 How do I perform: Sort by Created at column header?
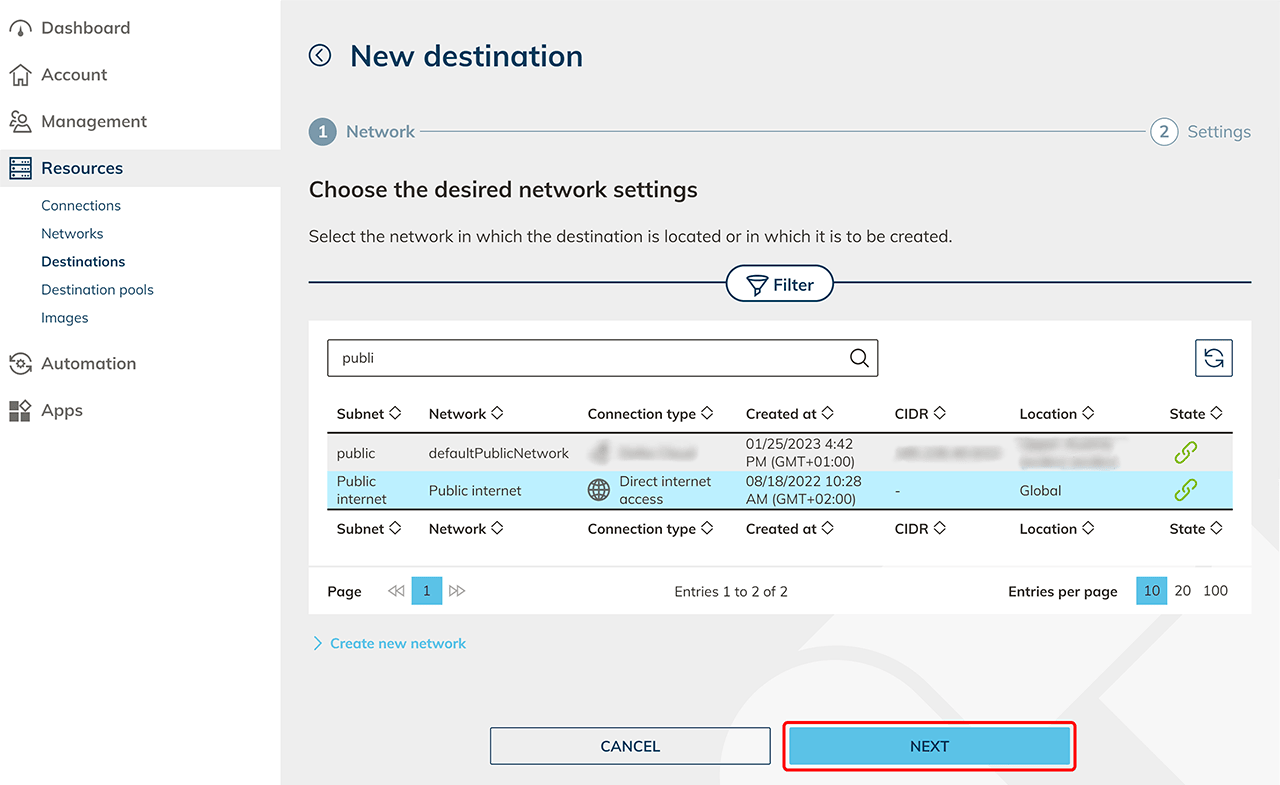[789, 414]
